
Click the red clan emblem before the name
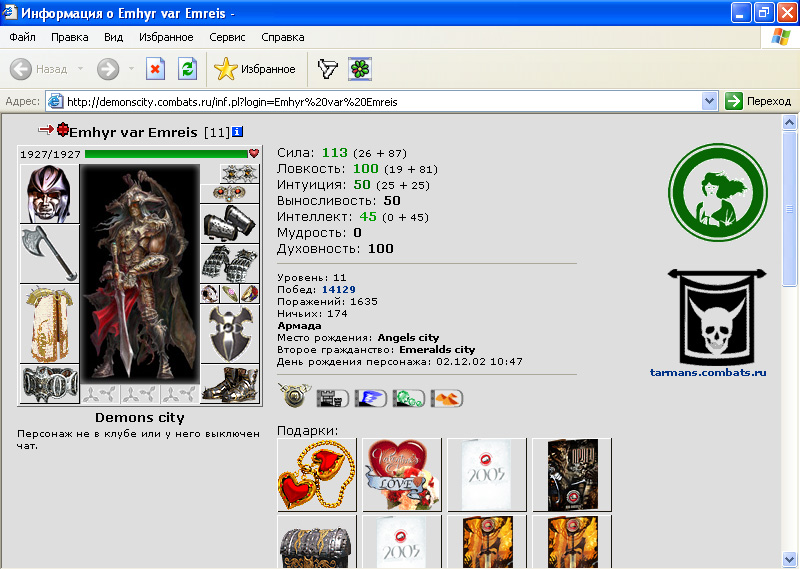[62, 130]
